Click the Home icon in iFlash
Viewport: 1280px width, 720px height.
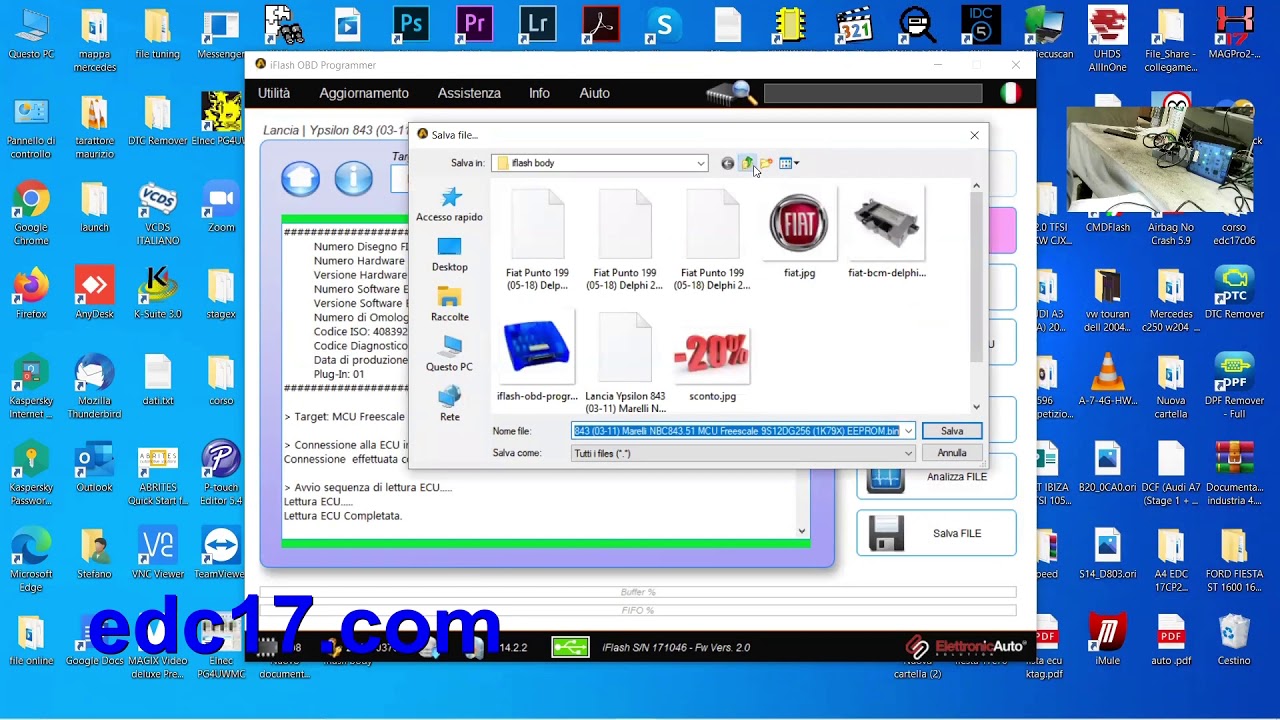(x=300, y=178)
